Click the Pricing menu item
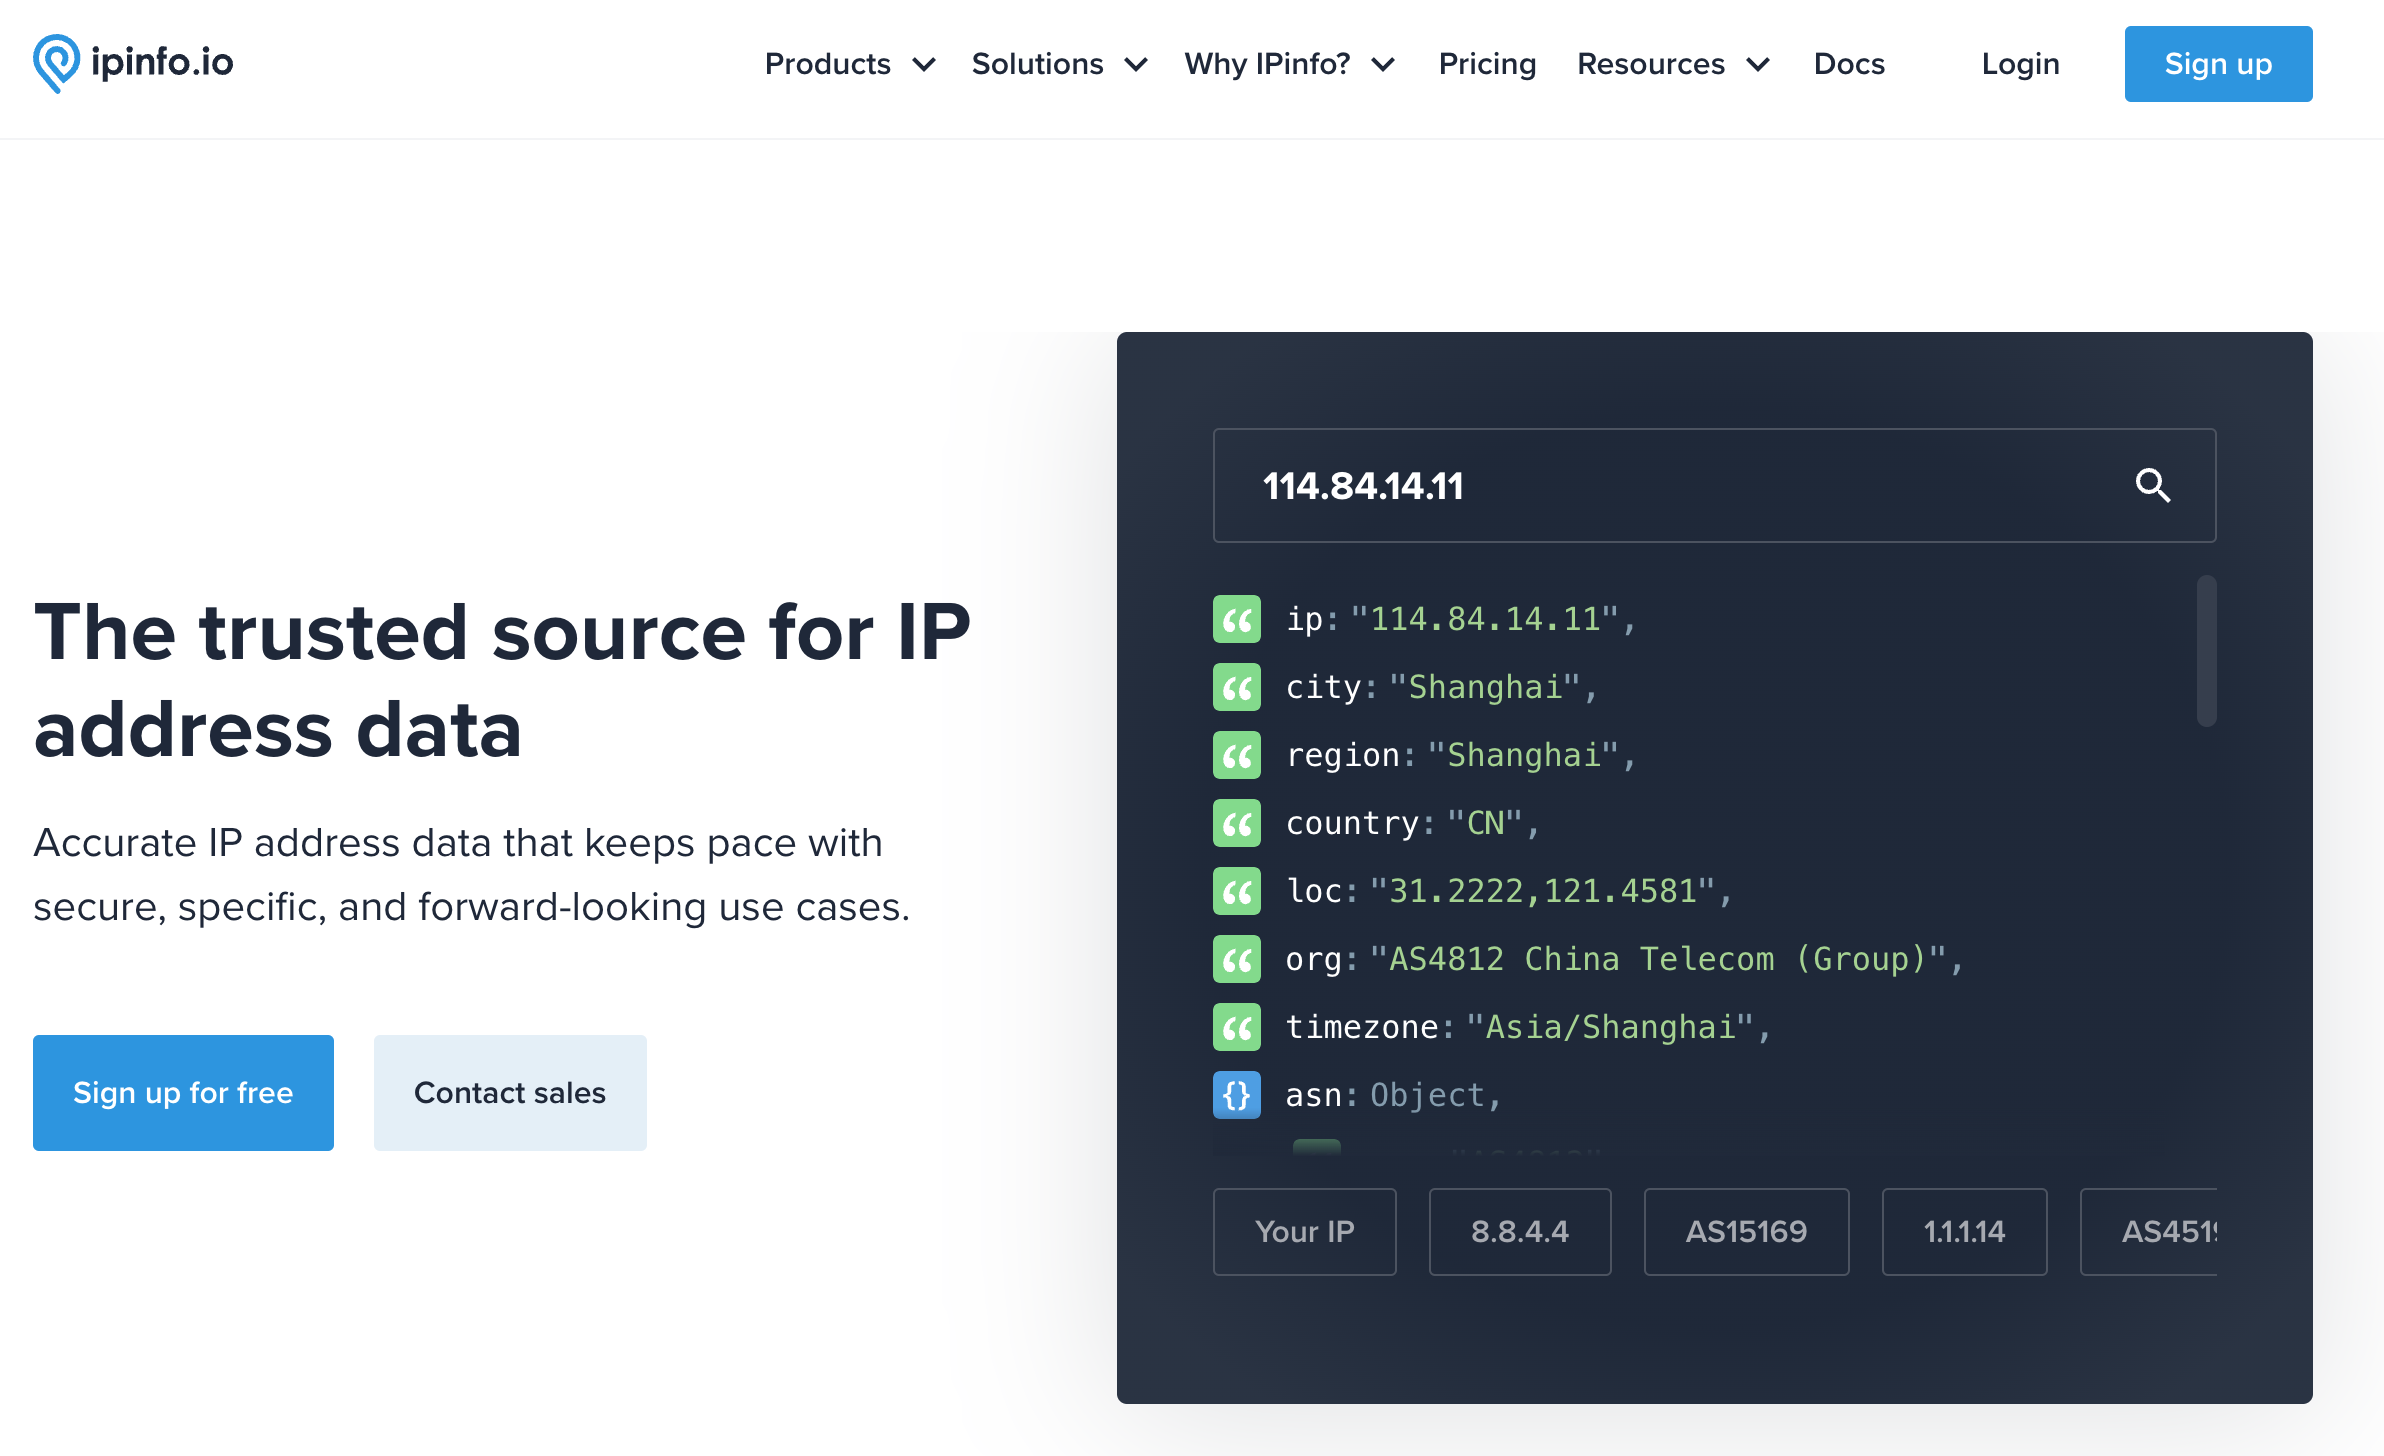 1485,65
